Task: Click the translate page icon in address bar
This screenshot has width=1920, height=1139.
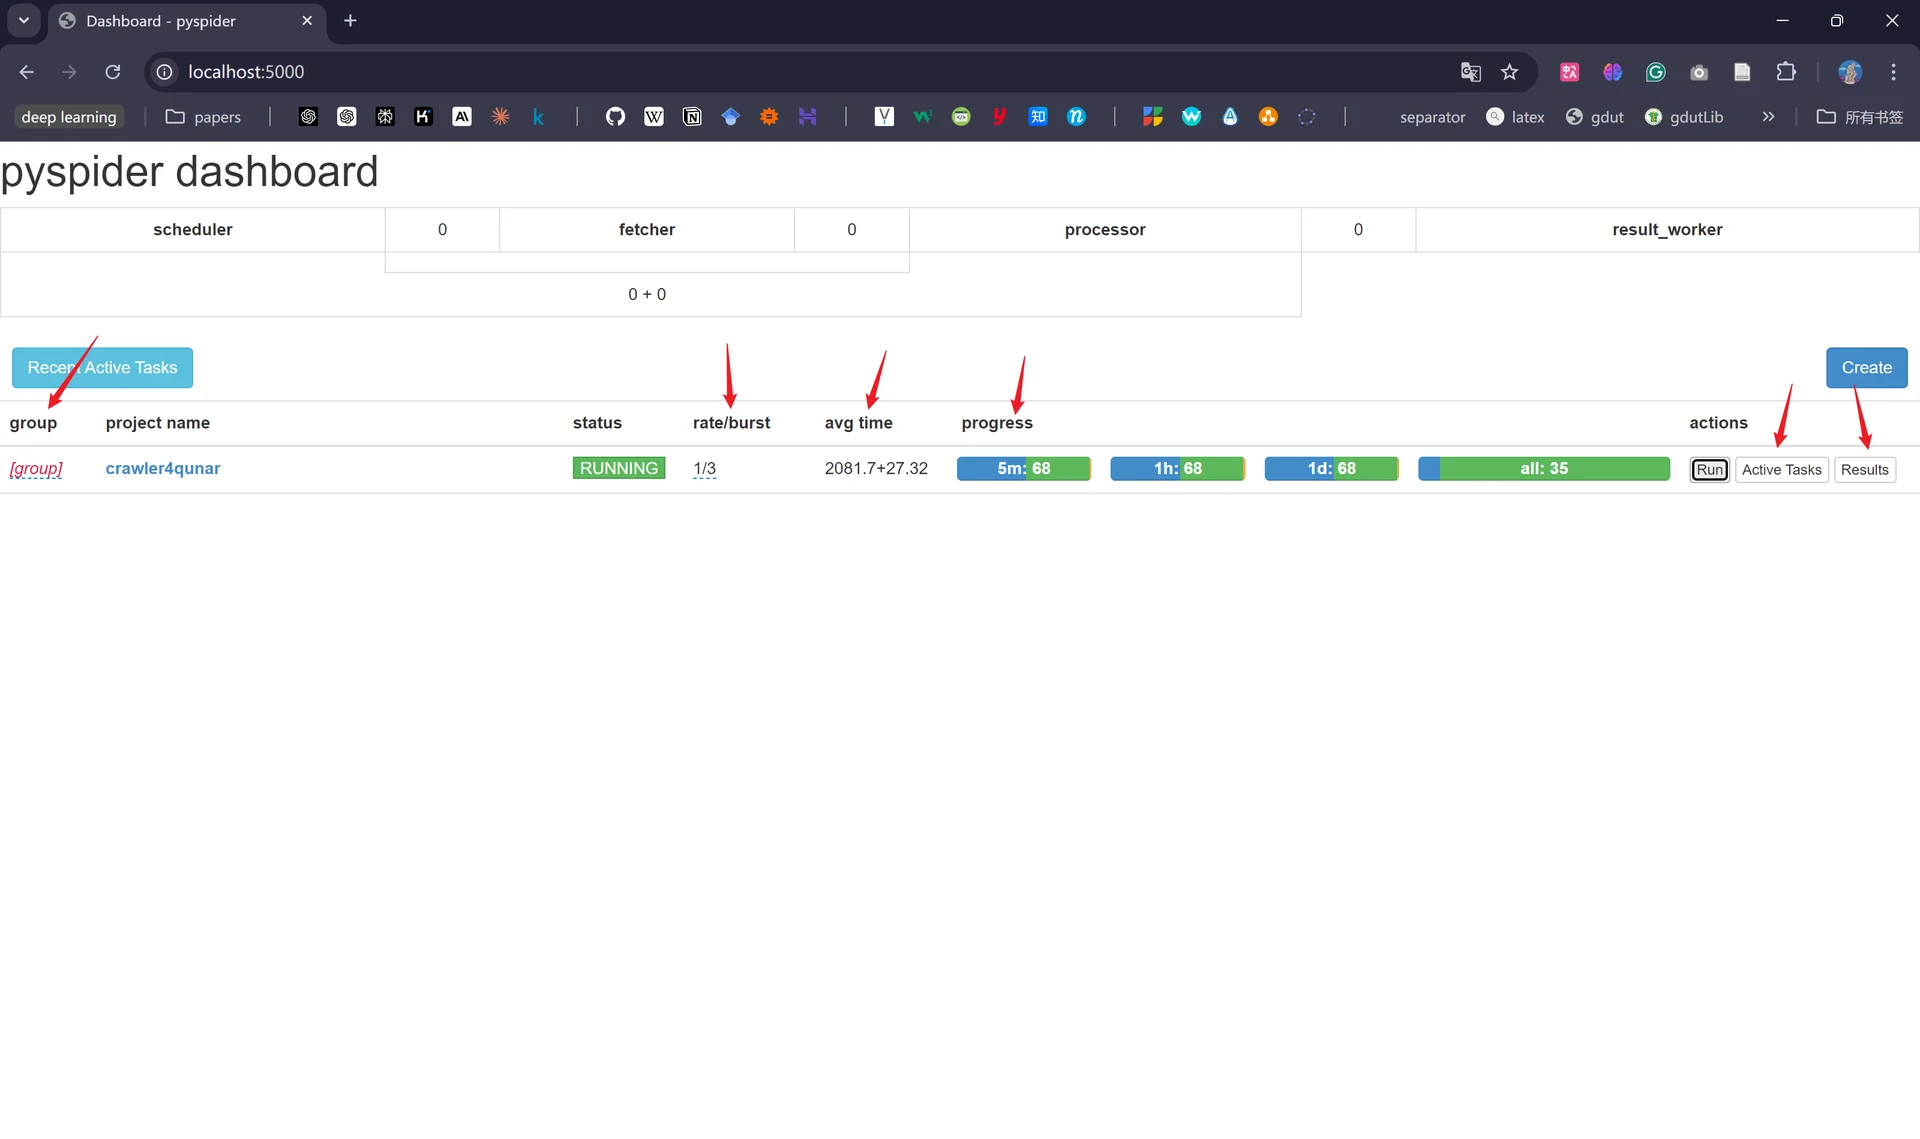Action: (x=1470, y=72)
